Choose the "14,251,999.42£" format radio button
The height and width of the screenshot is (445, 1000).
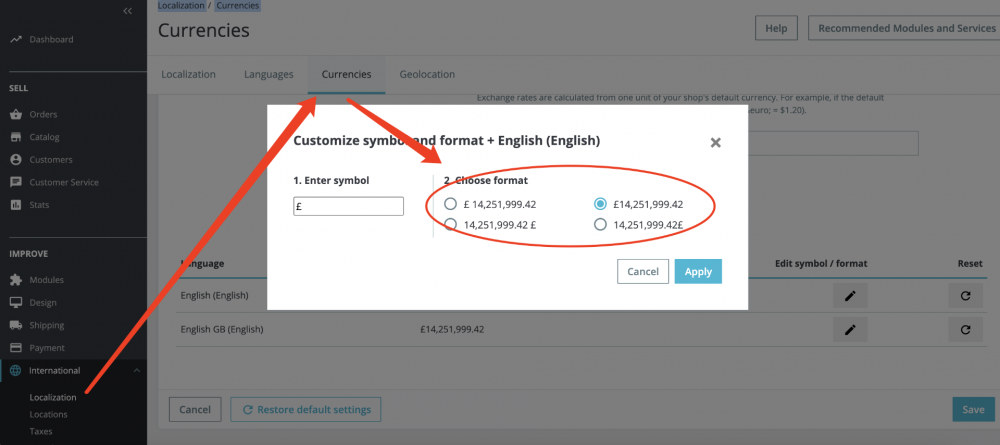coord(600,225)
